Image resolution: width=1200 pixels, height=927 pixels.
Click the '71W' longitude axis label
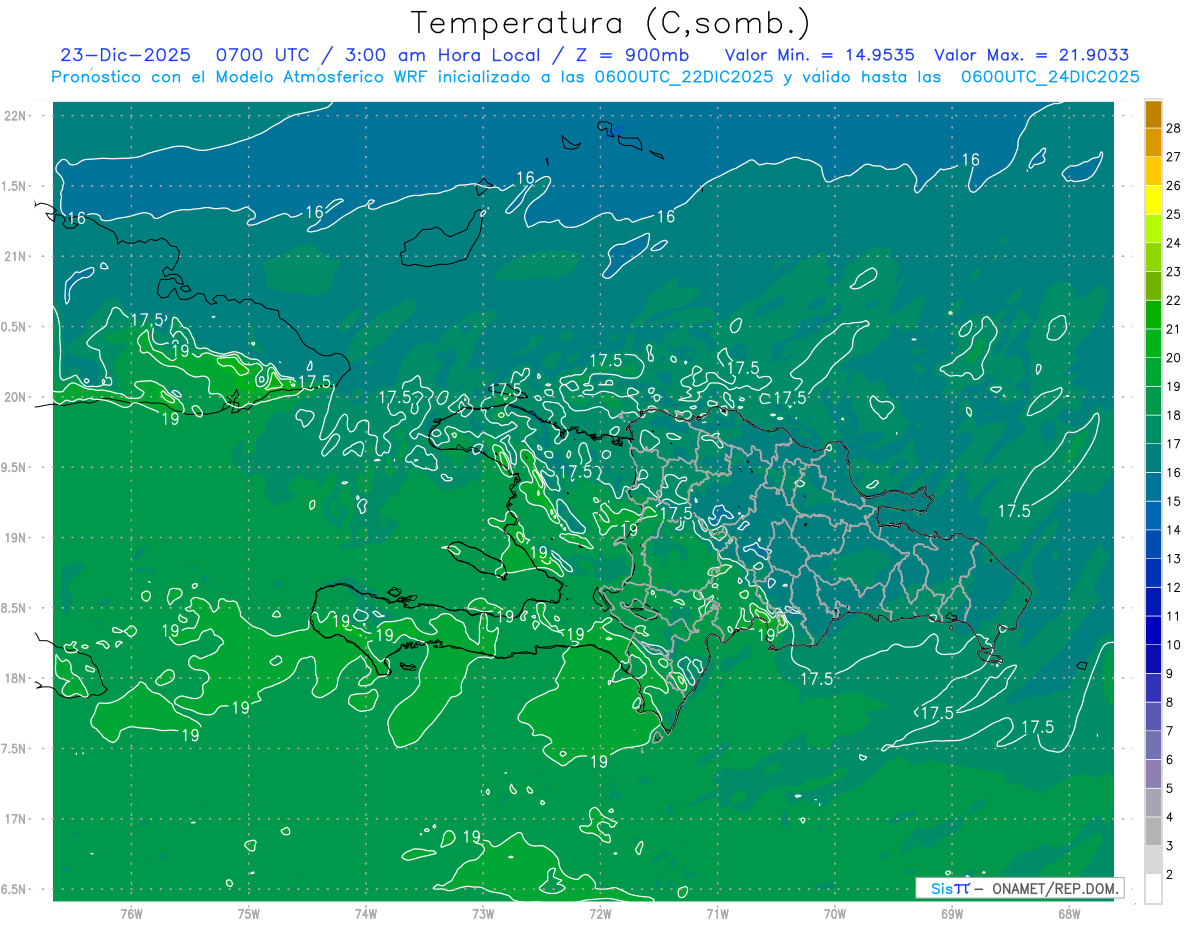717,914
